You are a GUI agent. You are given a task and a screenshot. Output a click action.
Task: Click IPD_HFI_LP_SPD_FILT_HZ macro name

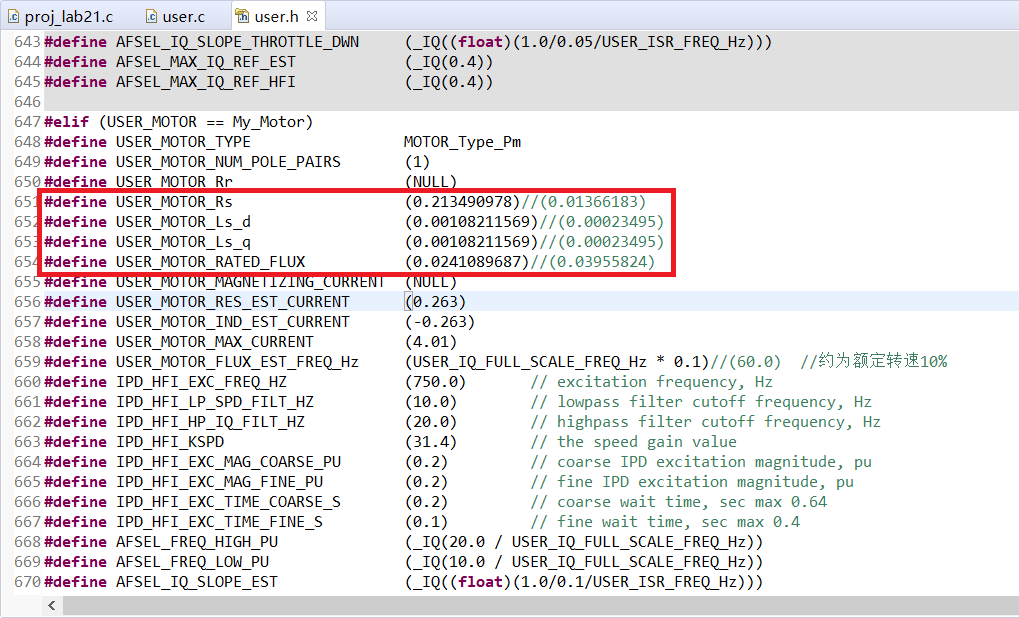[x=214, y=402]
